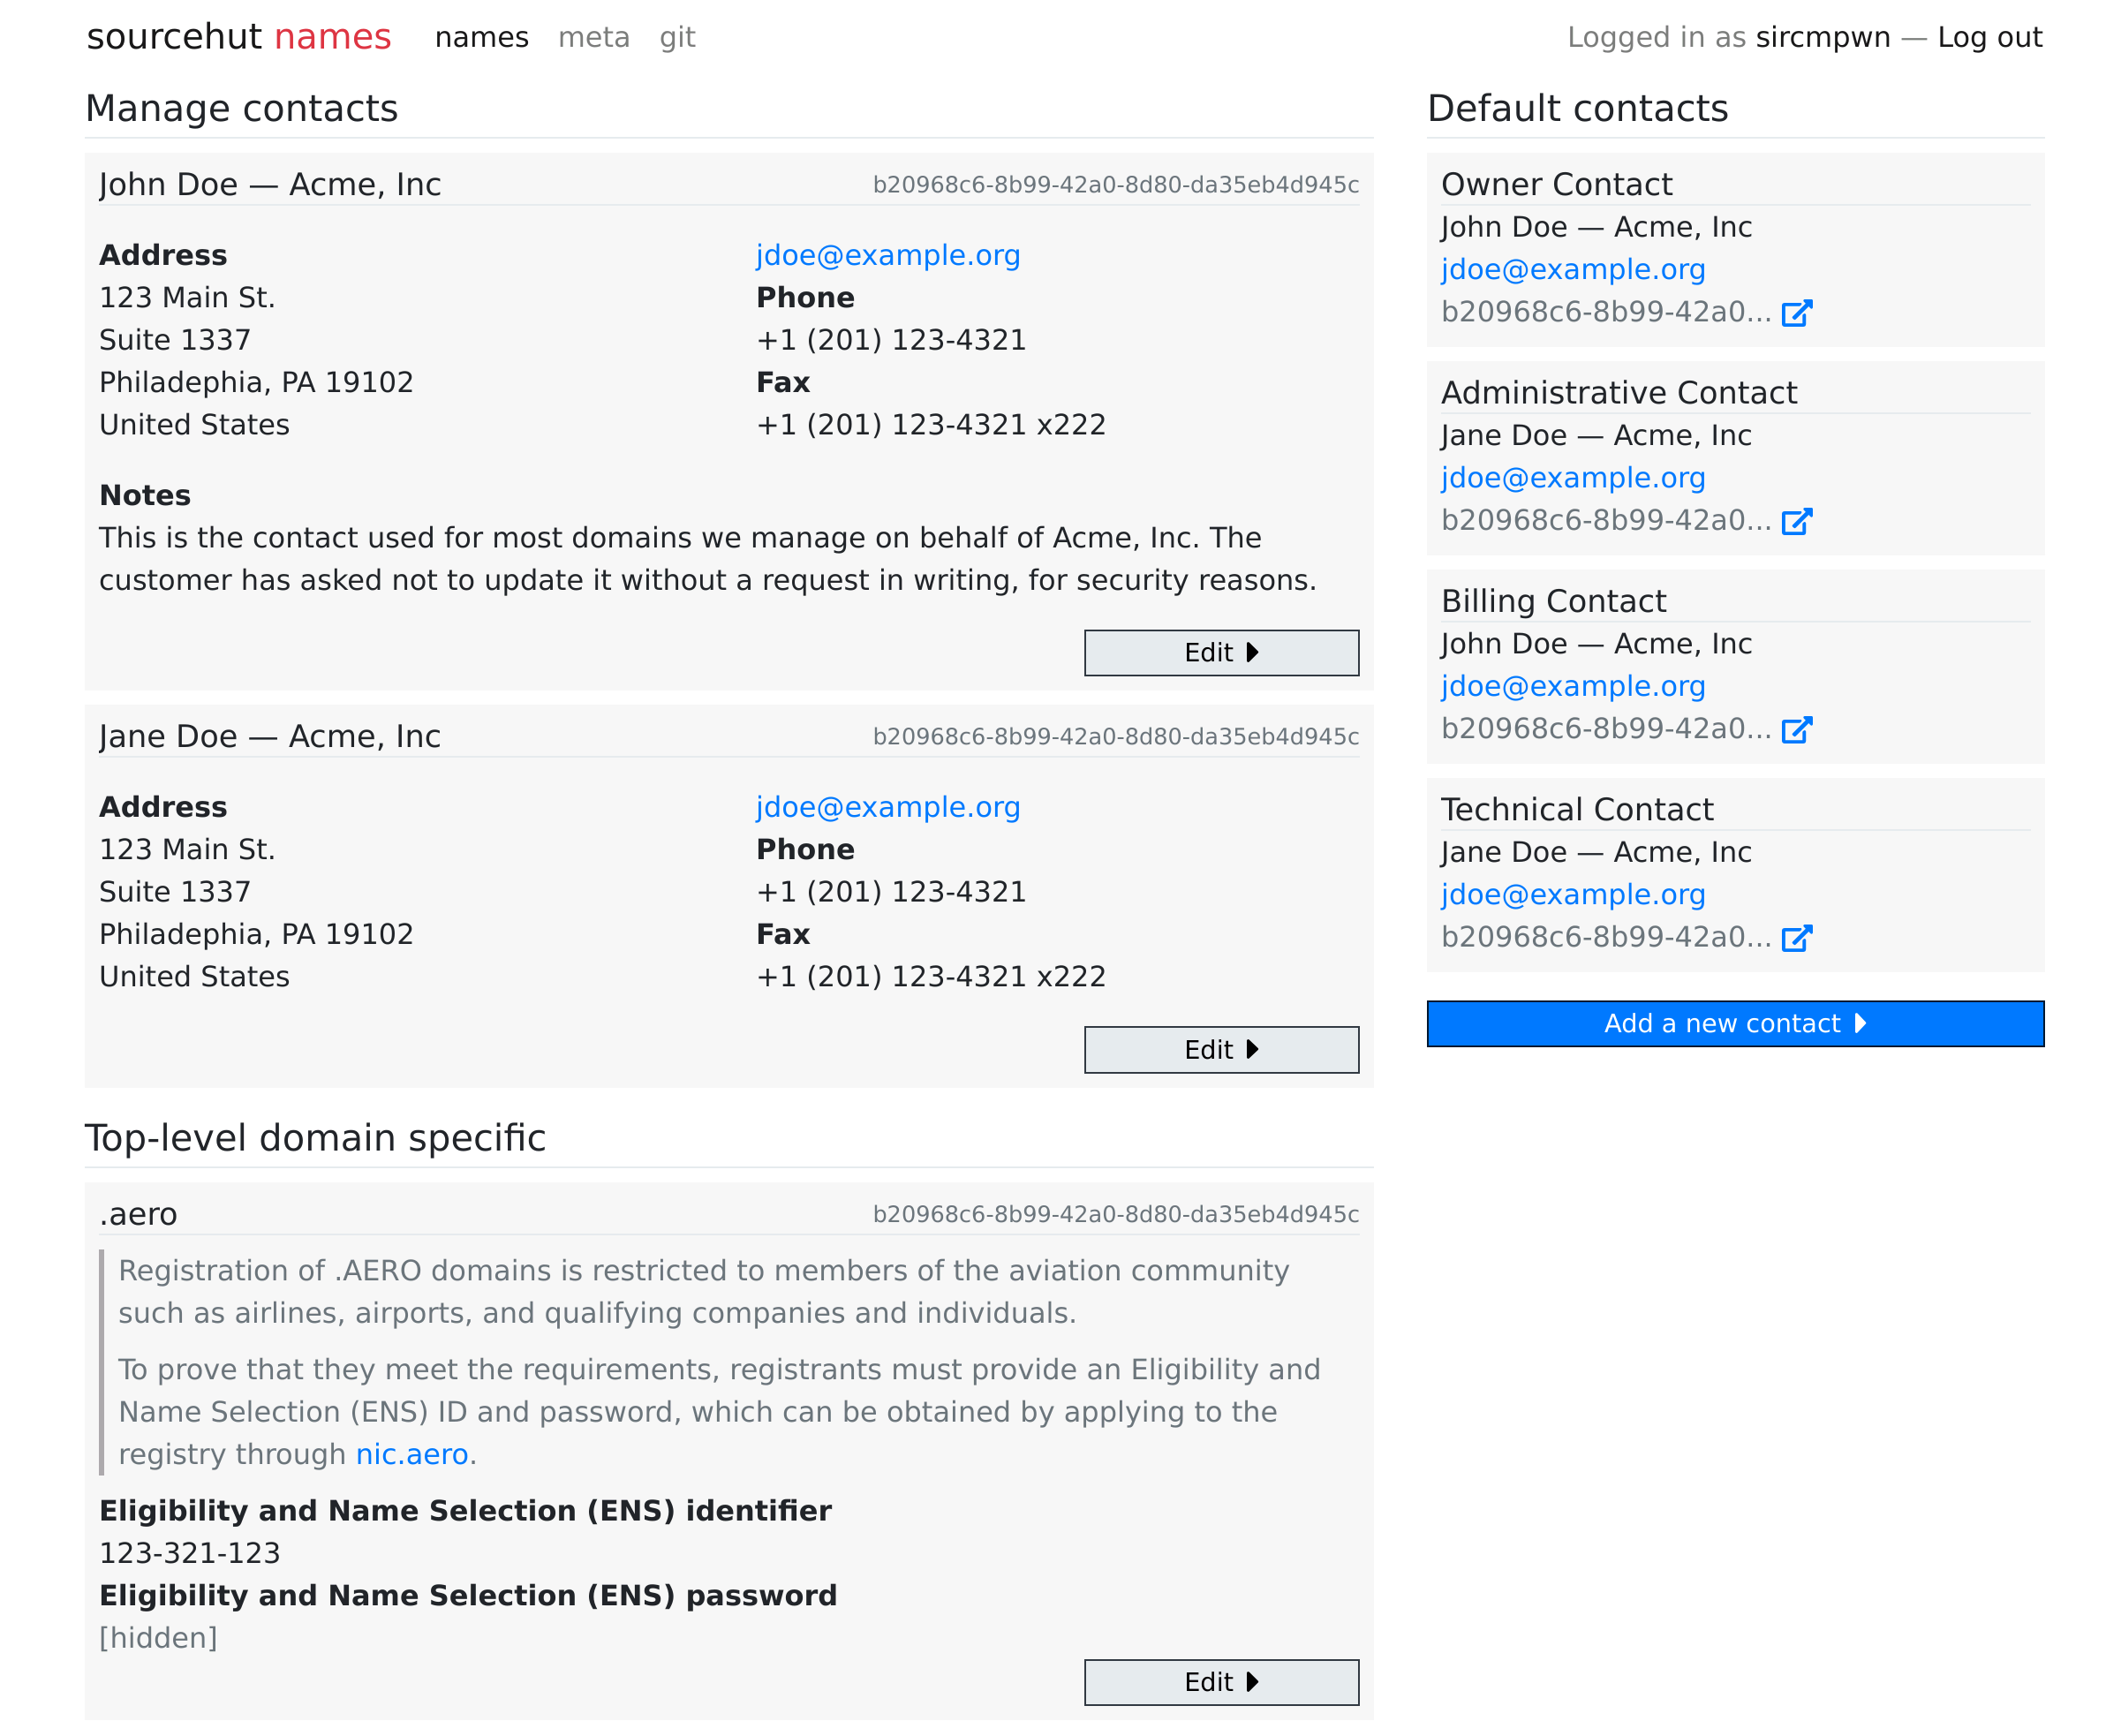Click the Billing Contact email address link

[1572, 686]
